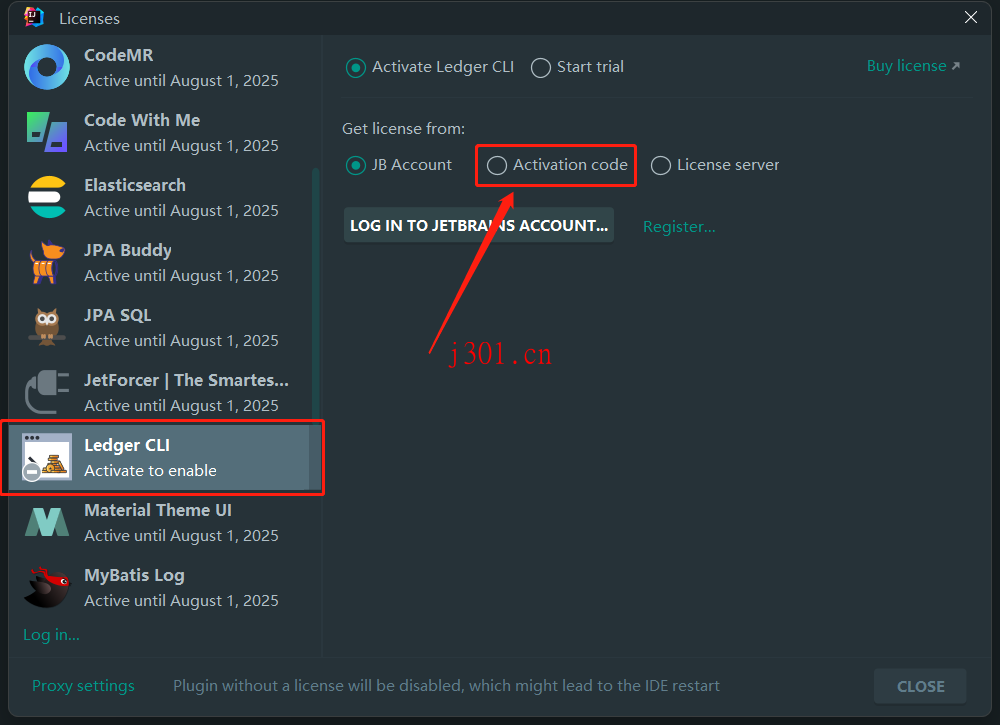Click the MyBatis Log bird icon

pyautogui.click(x=47, y=587)
